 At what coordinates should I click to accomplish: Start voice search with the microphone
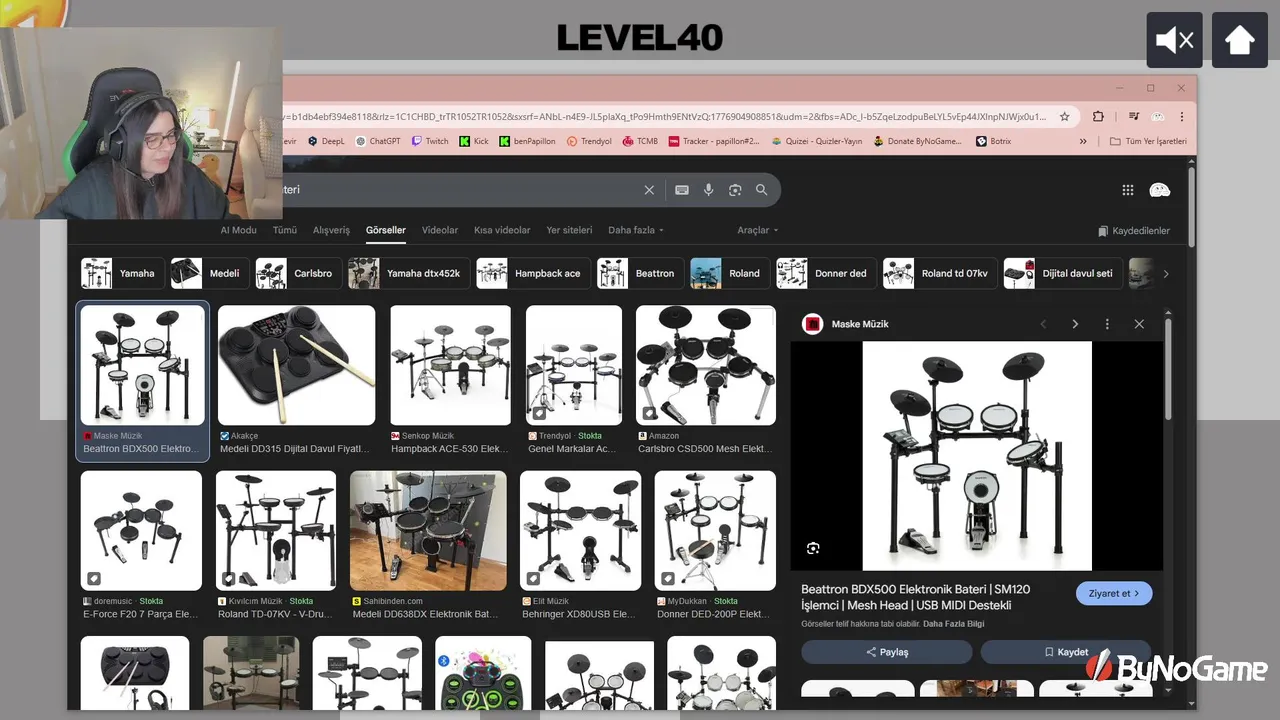coord(709,190)
